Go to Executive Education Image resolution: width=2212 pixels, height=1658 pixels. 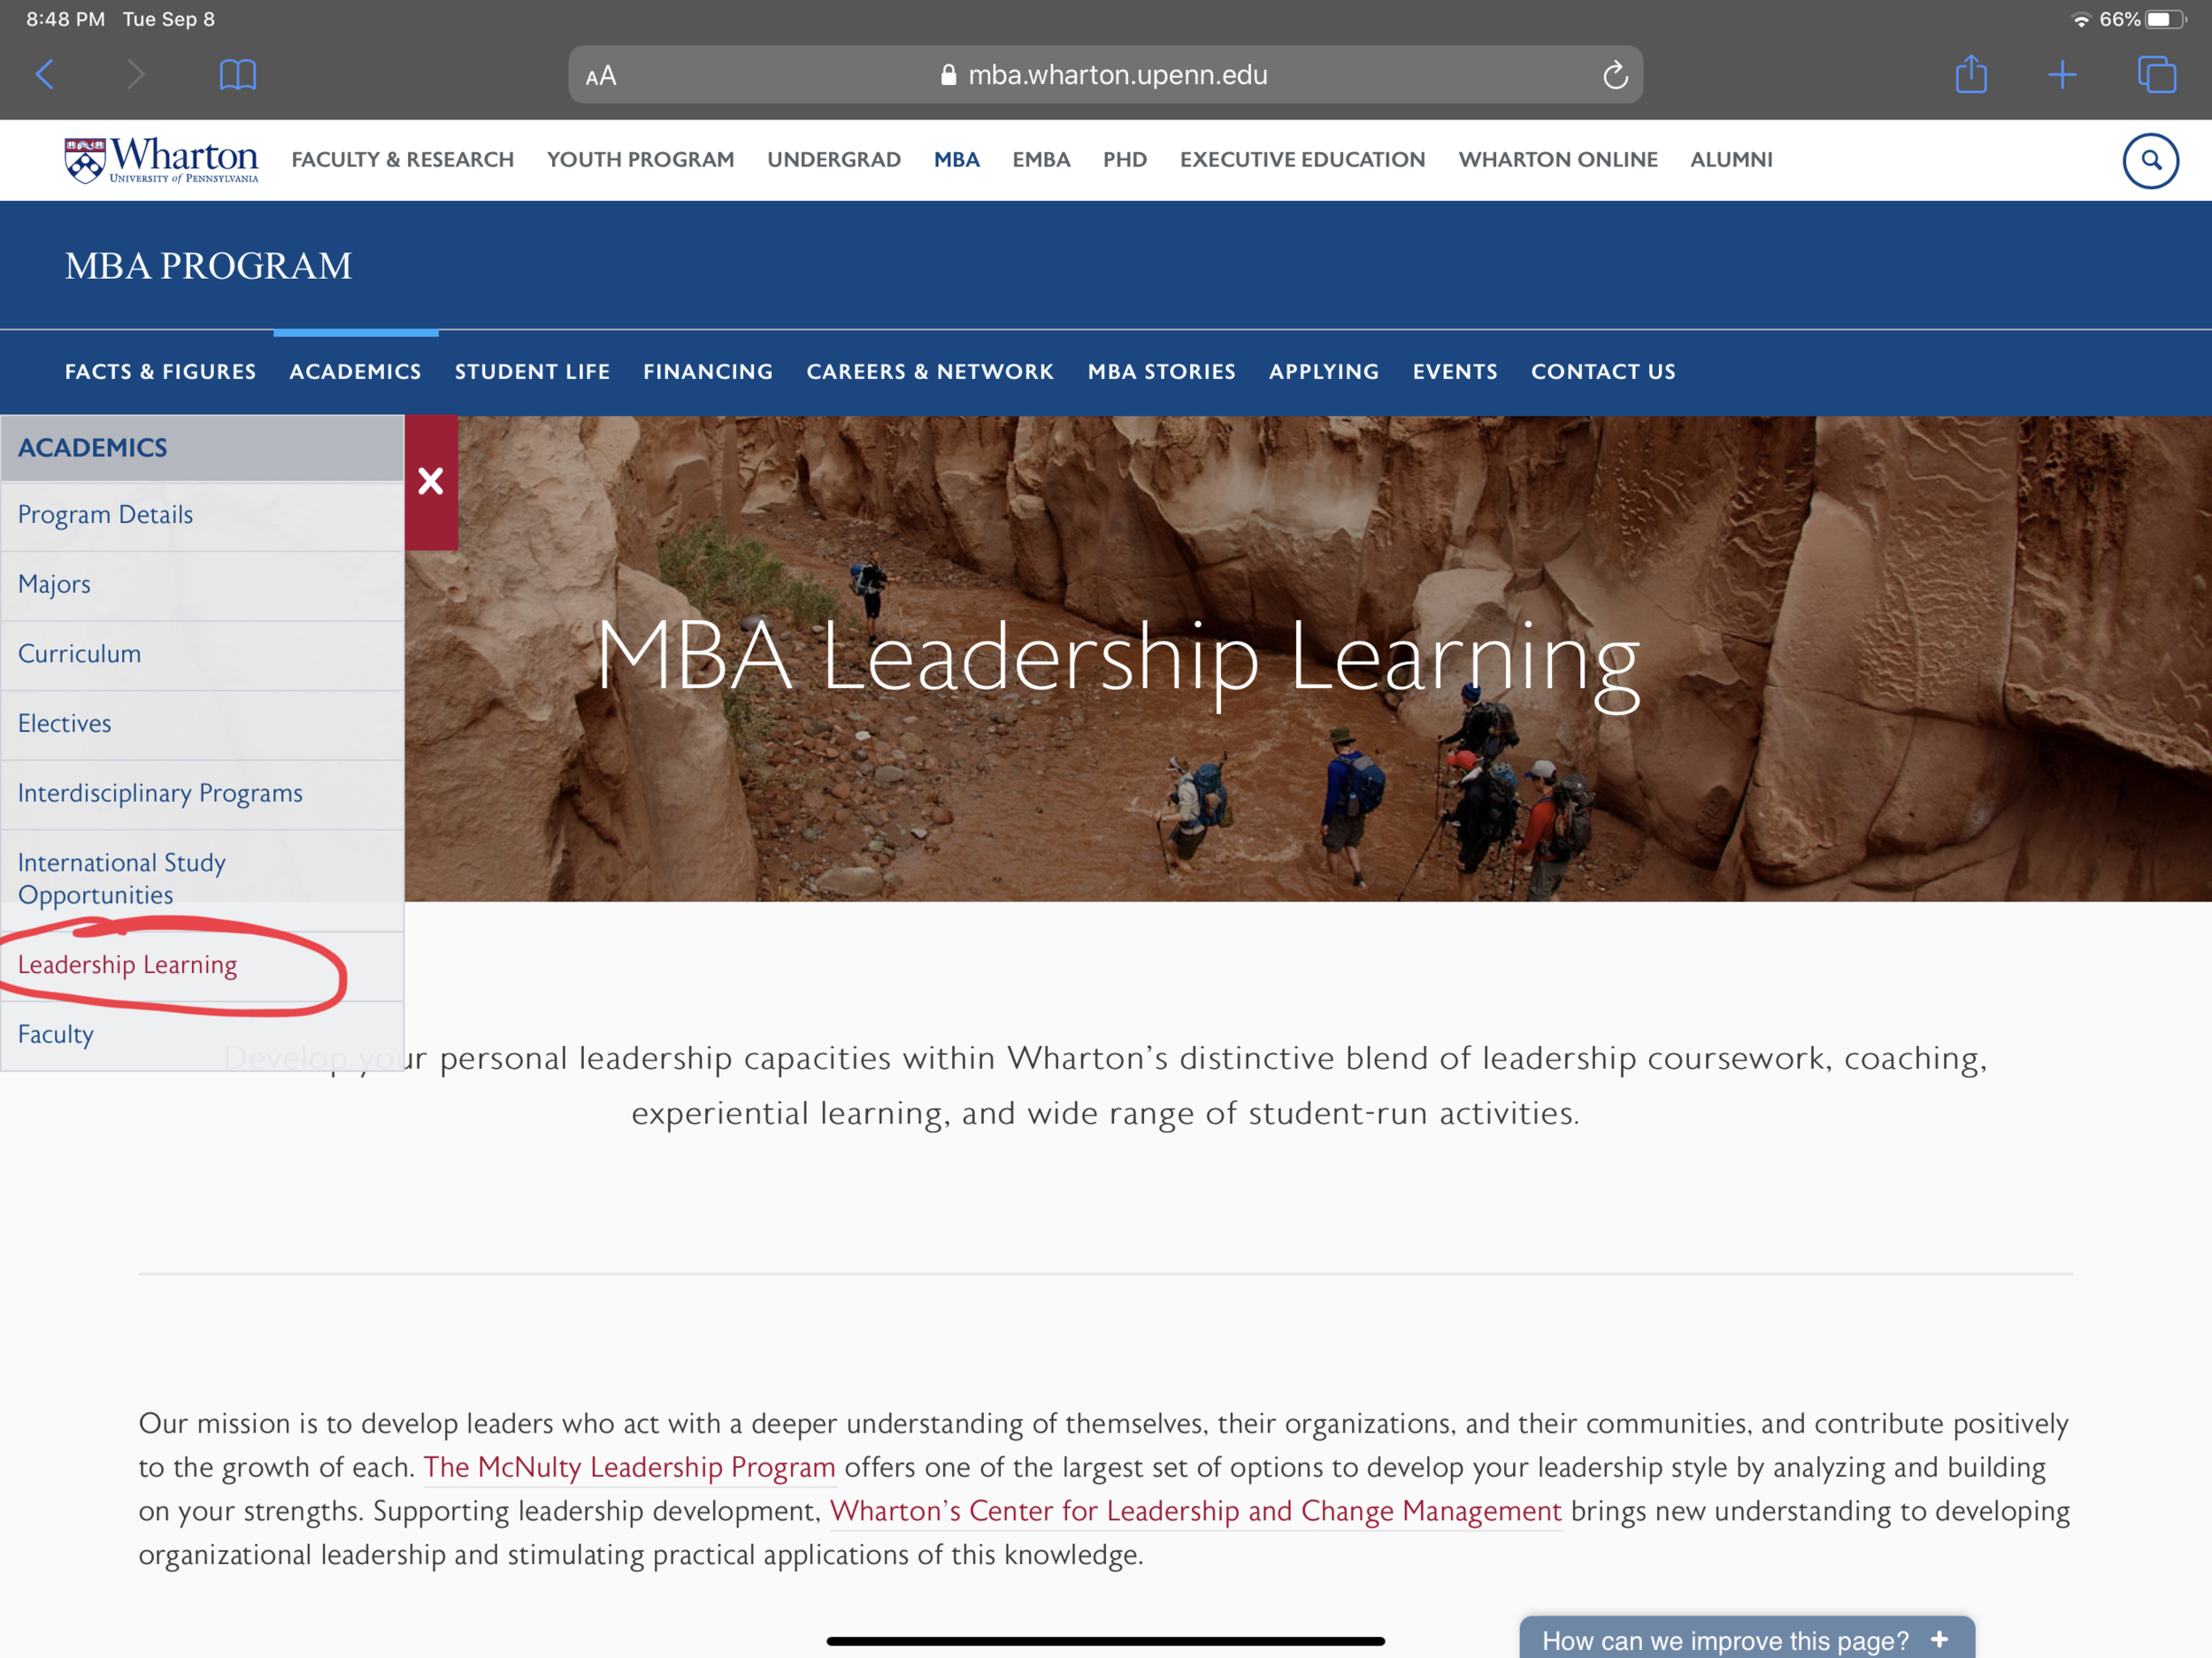(1302, 160)
